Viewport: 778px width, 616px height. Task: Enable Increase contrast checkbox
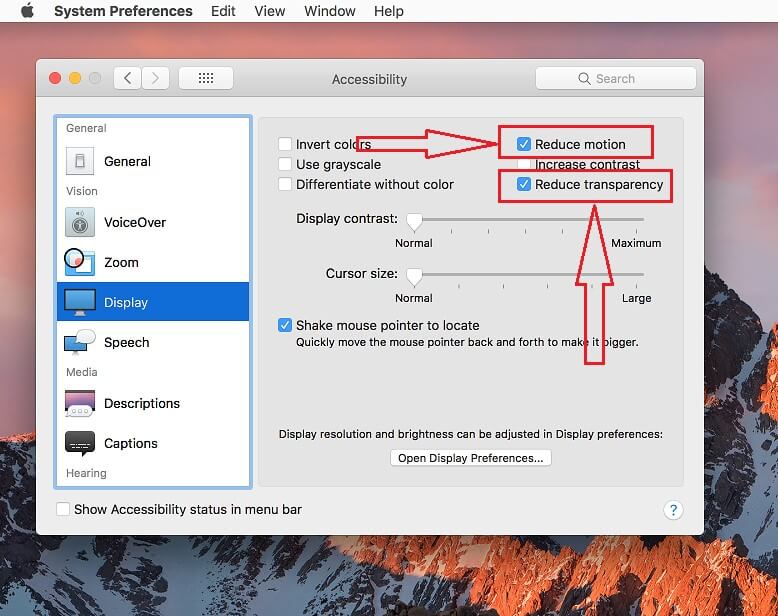tap(523, 164)
